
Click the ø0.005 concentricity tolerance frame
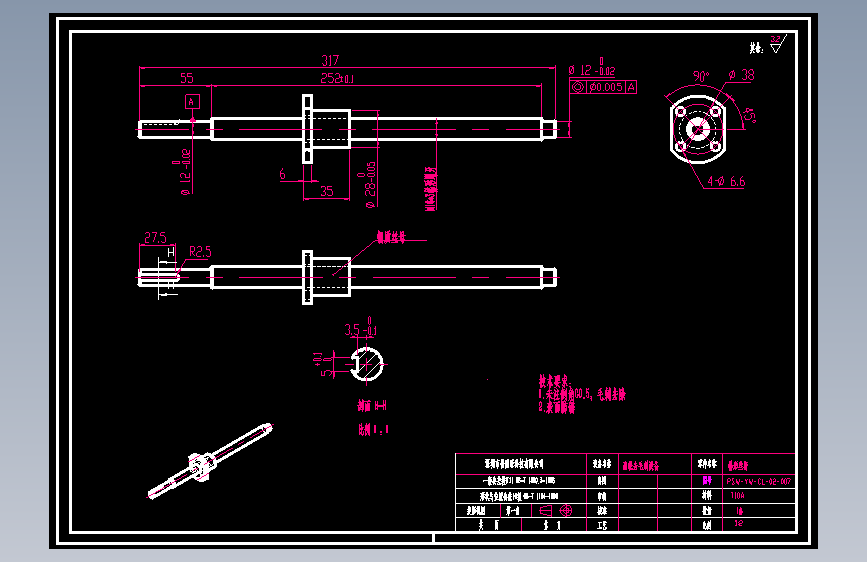click(603, 87)
